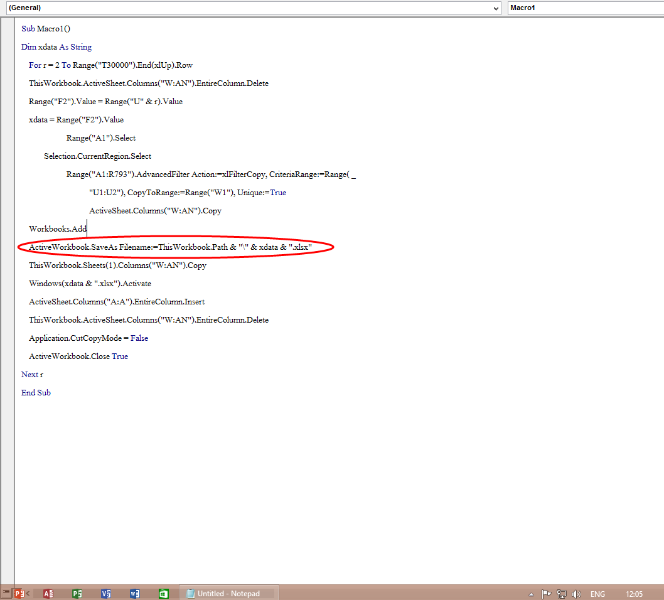Open Access from the taskbar
The width and height of the screenshot is (664, 600).
pyautogui.click(x=48, y=593)
